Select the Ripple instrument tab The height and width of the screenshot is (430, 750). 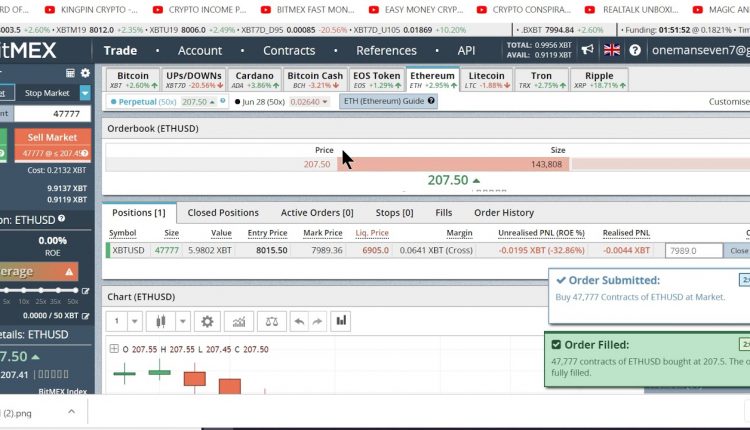(x=599, y=79)
